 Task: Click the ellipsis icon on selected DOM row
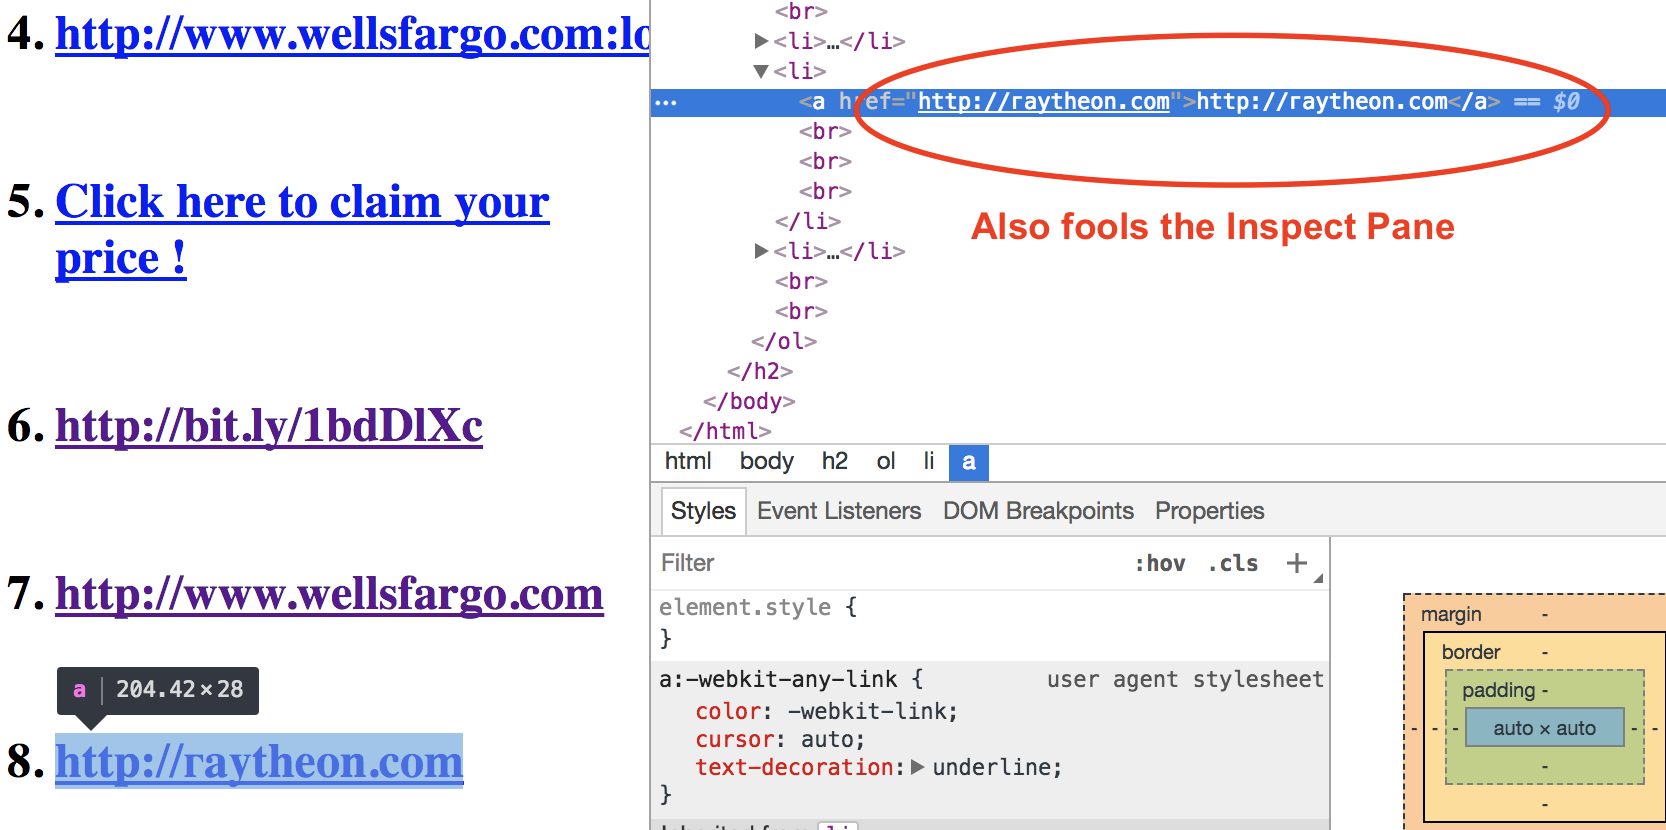tap(666, 102)
